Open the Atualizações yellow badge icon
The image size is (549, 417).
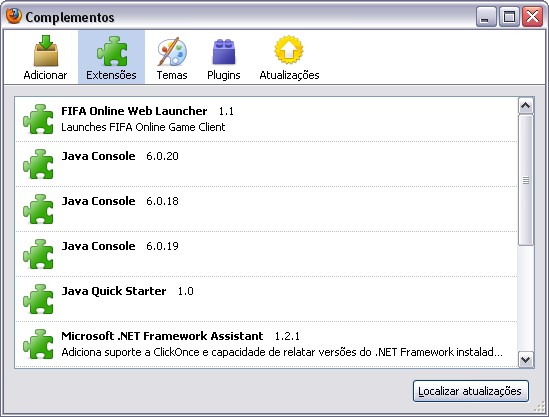point(289,50)
